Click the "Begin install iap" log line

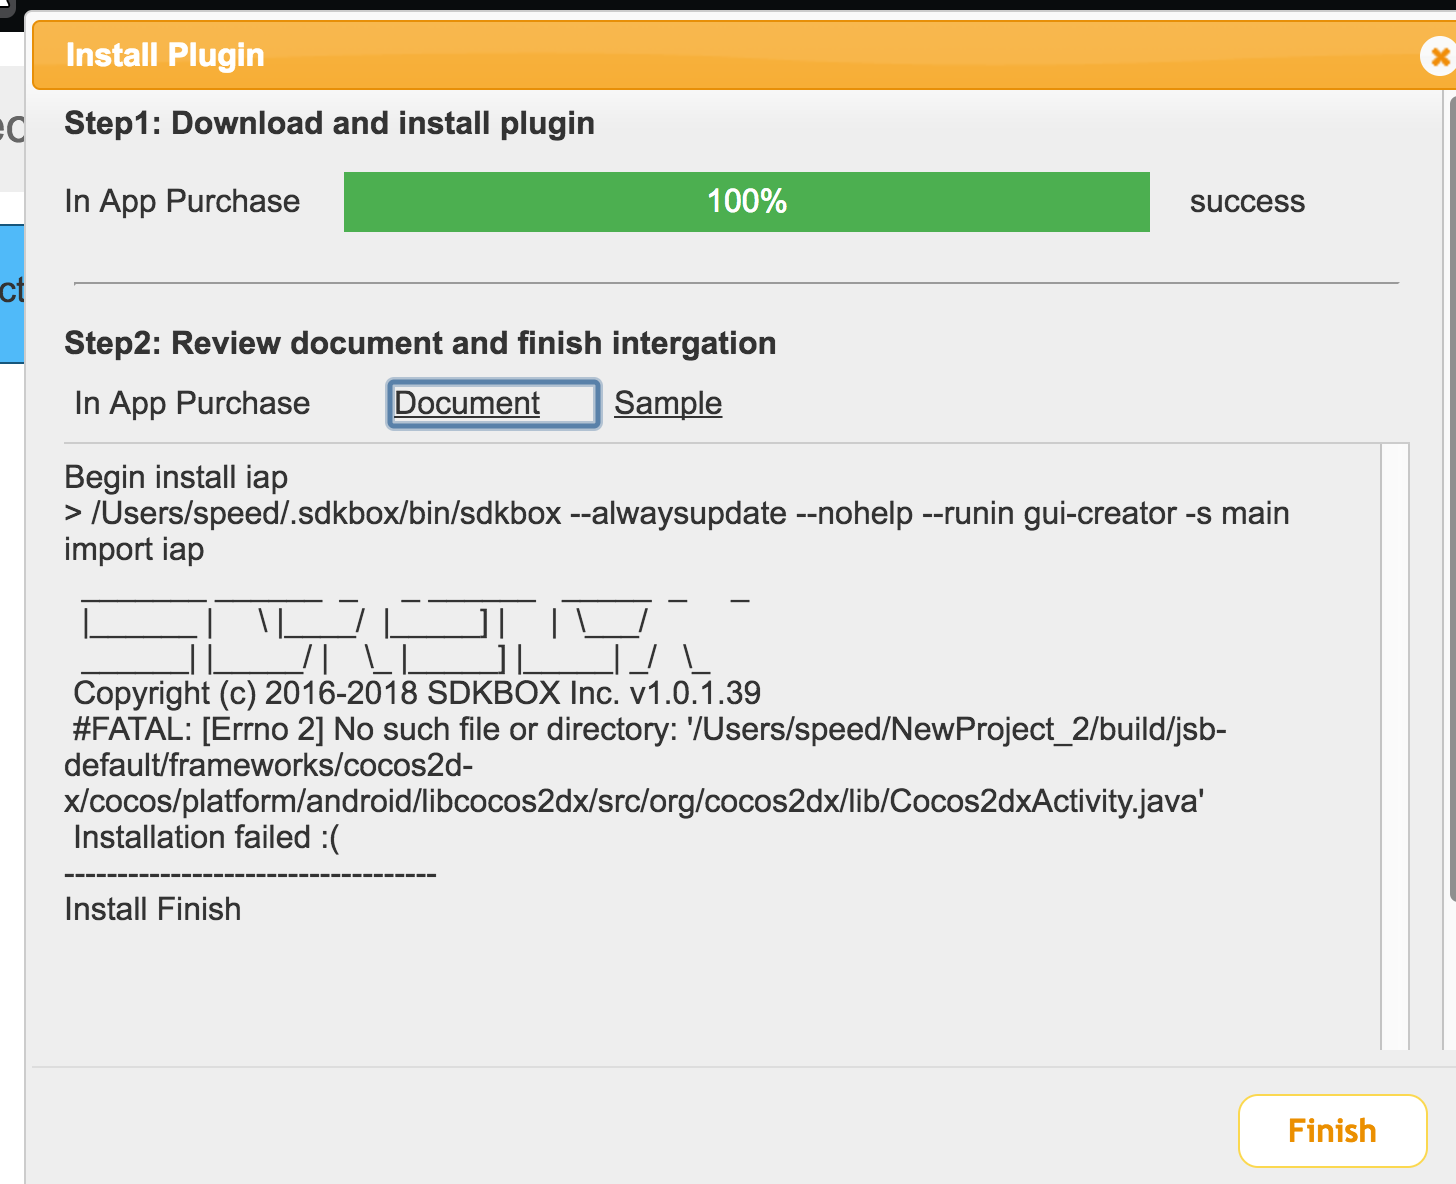[x=176, y=478]
